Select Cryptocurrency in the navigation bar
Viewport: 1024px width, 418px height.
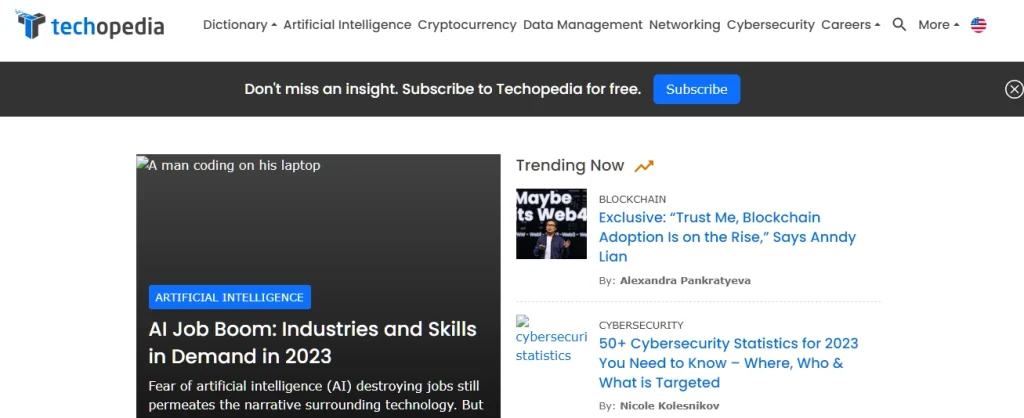coord(467,25)
